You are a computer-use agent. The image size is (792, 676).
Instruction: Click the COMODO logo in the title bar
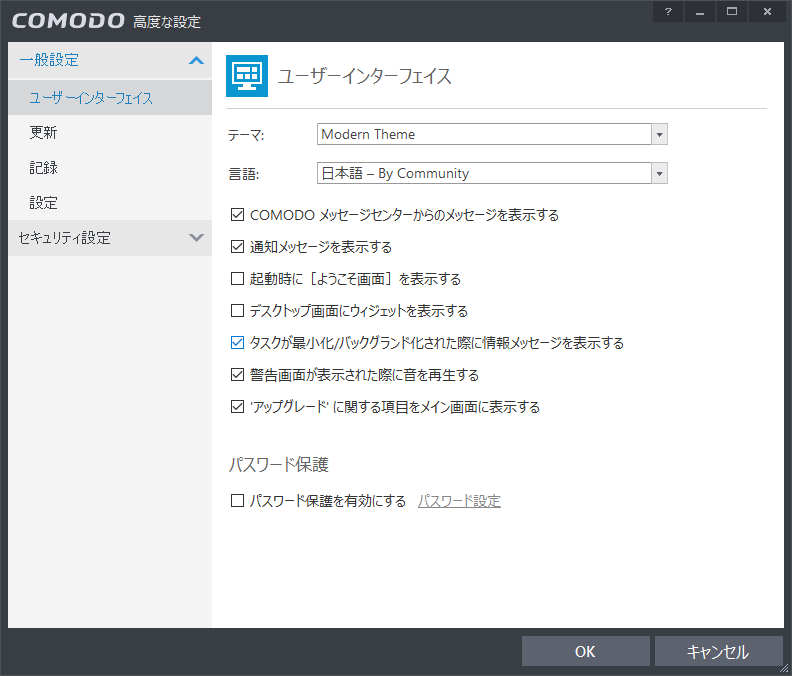coord(68,21)
